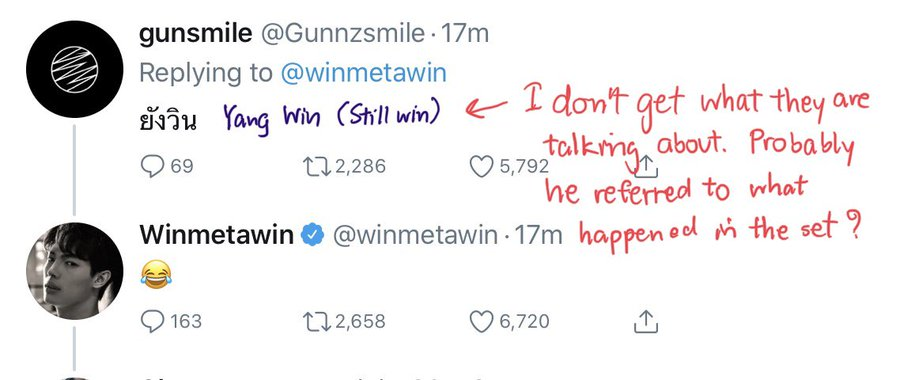The height and width of the screenshot is (380, 900).
Task: Click the @winmetawin mention in Replying to
Action: point(363,73)
